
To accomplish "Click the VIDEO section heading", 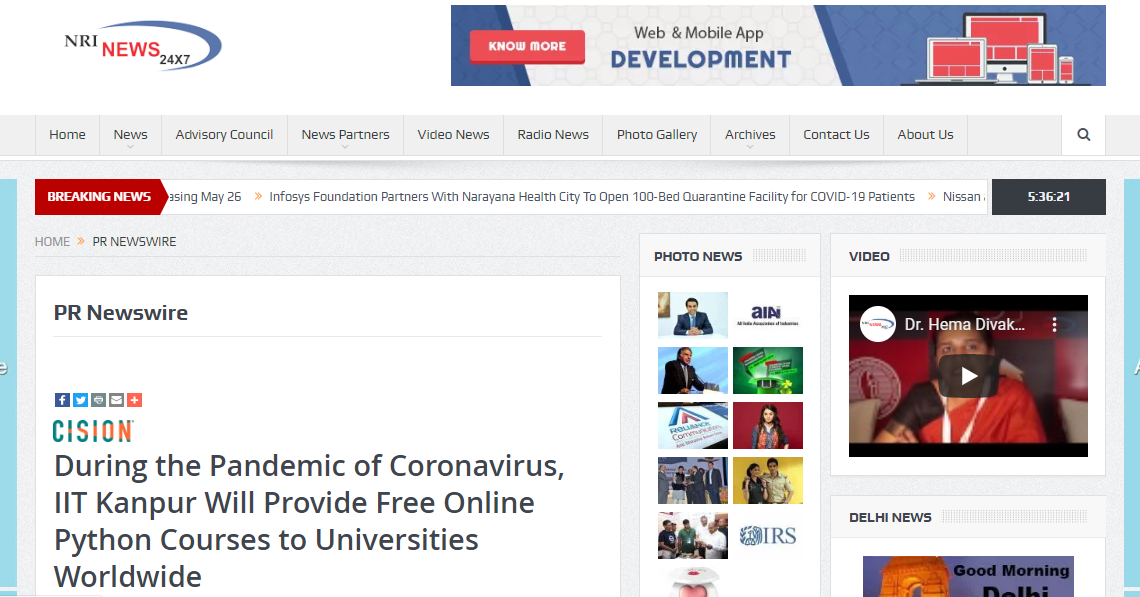I will click(x=869, y=256).
